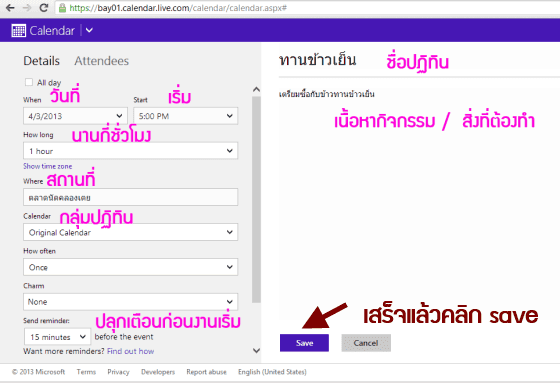Click the Where location input field

(x=131, y=197)
